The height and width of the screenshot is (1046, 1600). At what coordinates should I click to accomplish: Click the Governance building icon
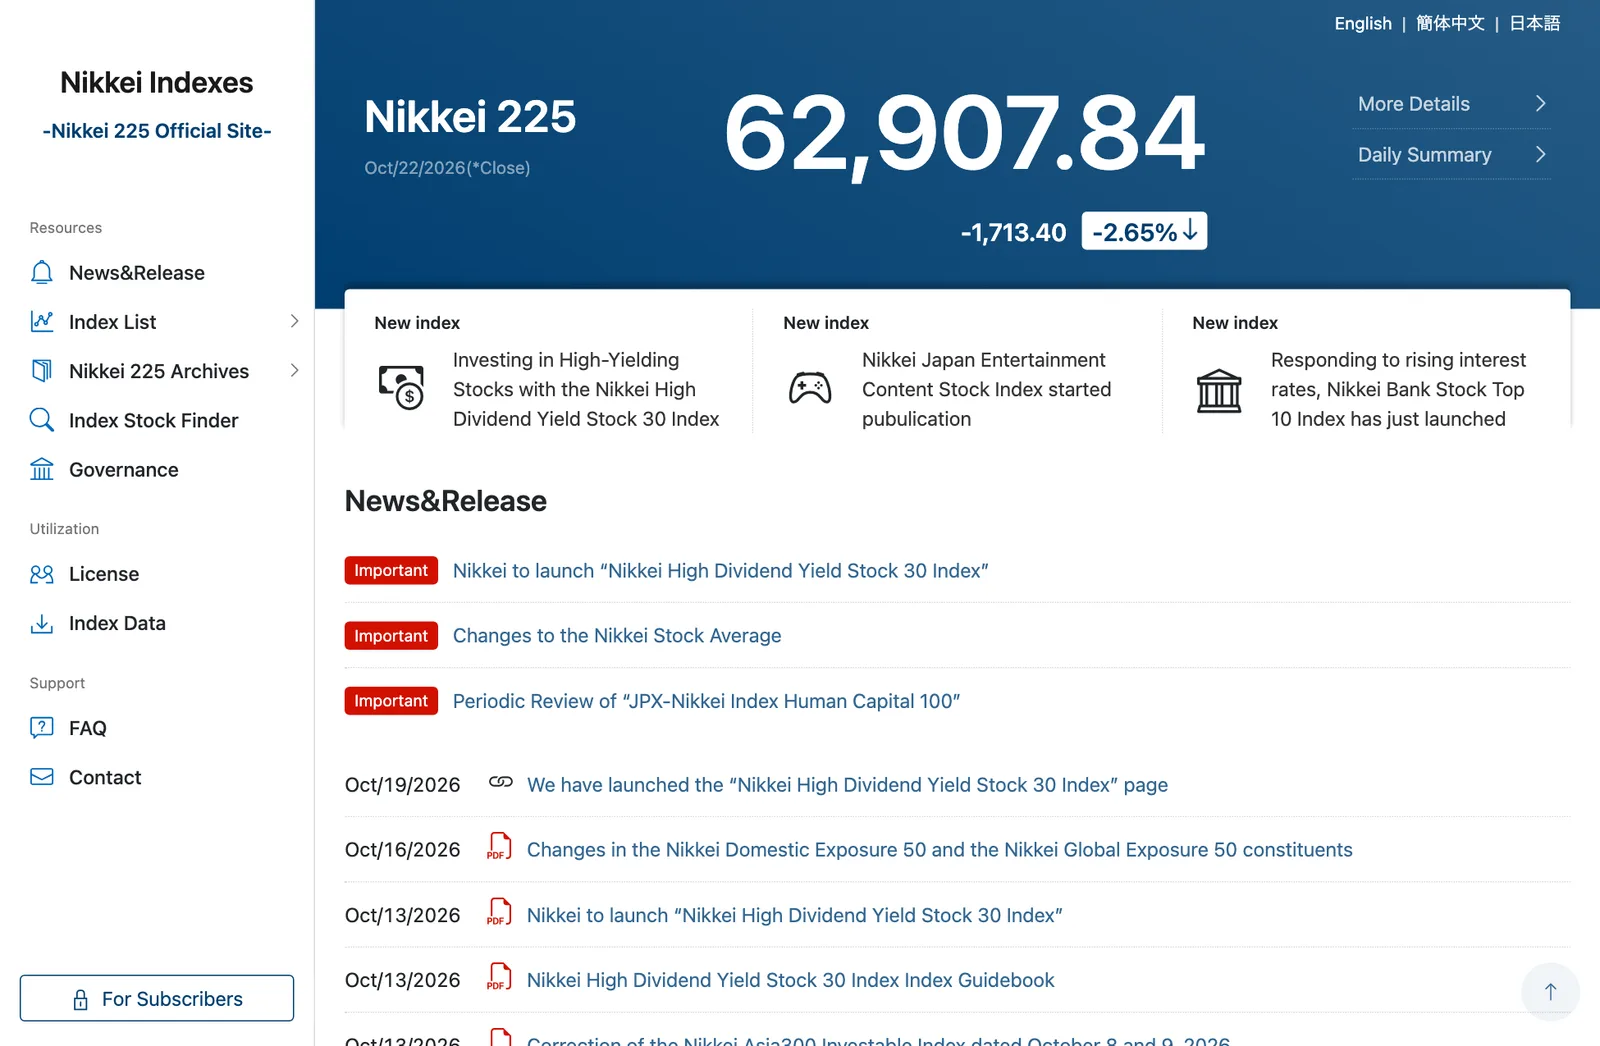(x=41, y=469)
